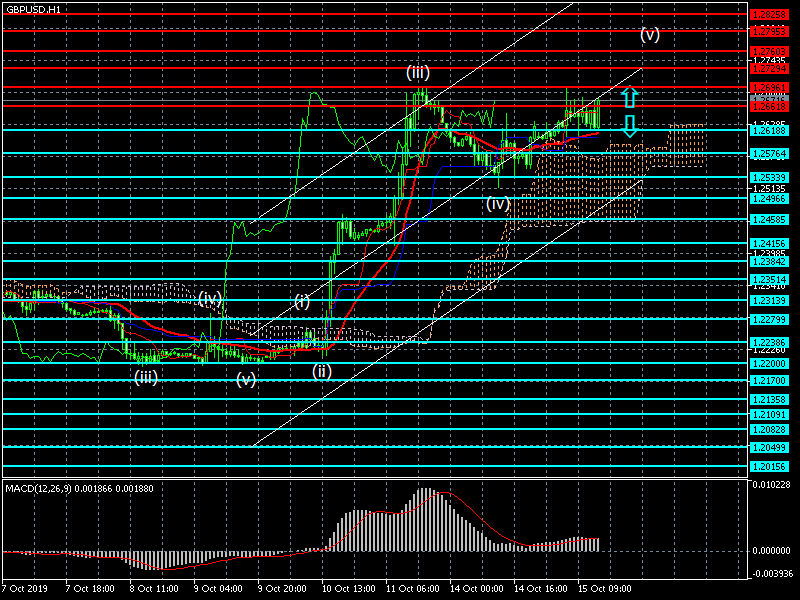Select the (iii) wave label above the price peak

pos(418,72)
